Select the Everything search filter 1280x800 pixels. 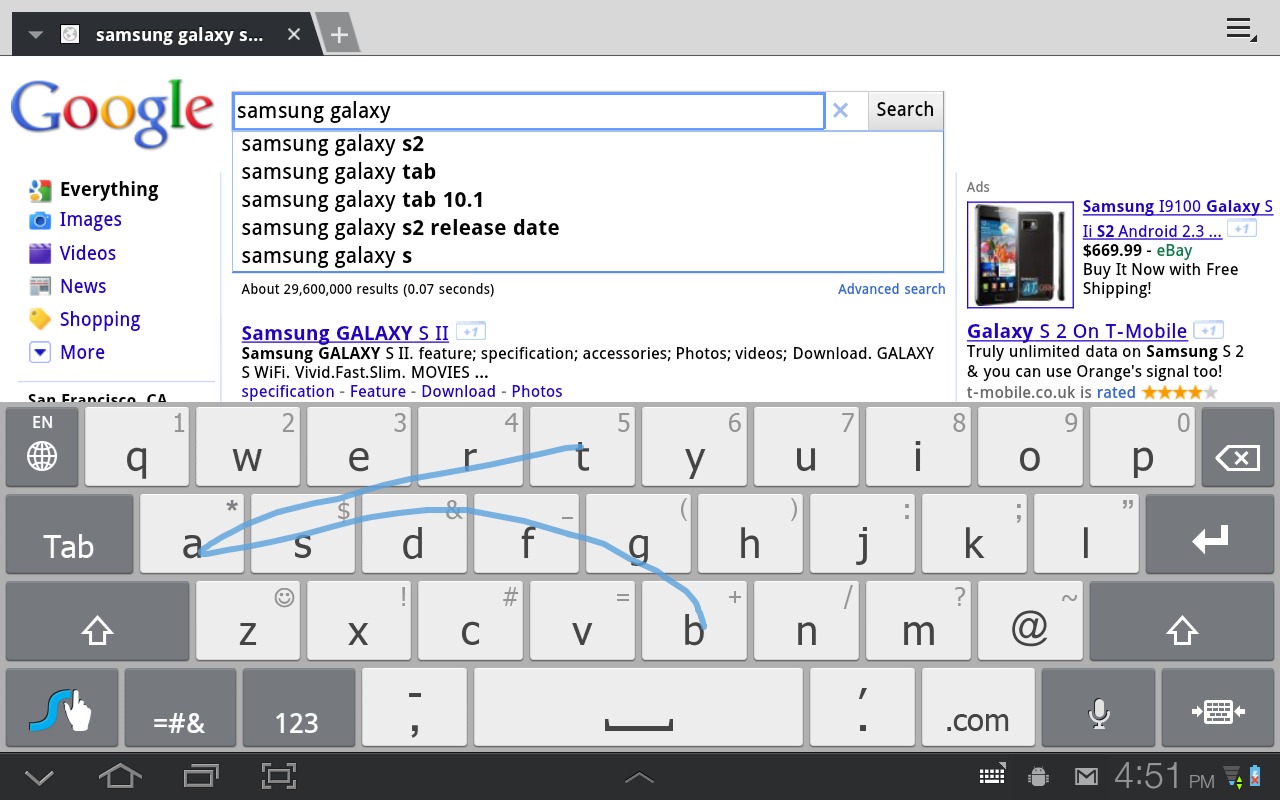click(x=109, y=190)
